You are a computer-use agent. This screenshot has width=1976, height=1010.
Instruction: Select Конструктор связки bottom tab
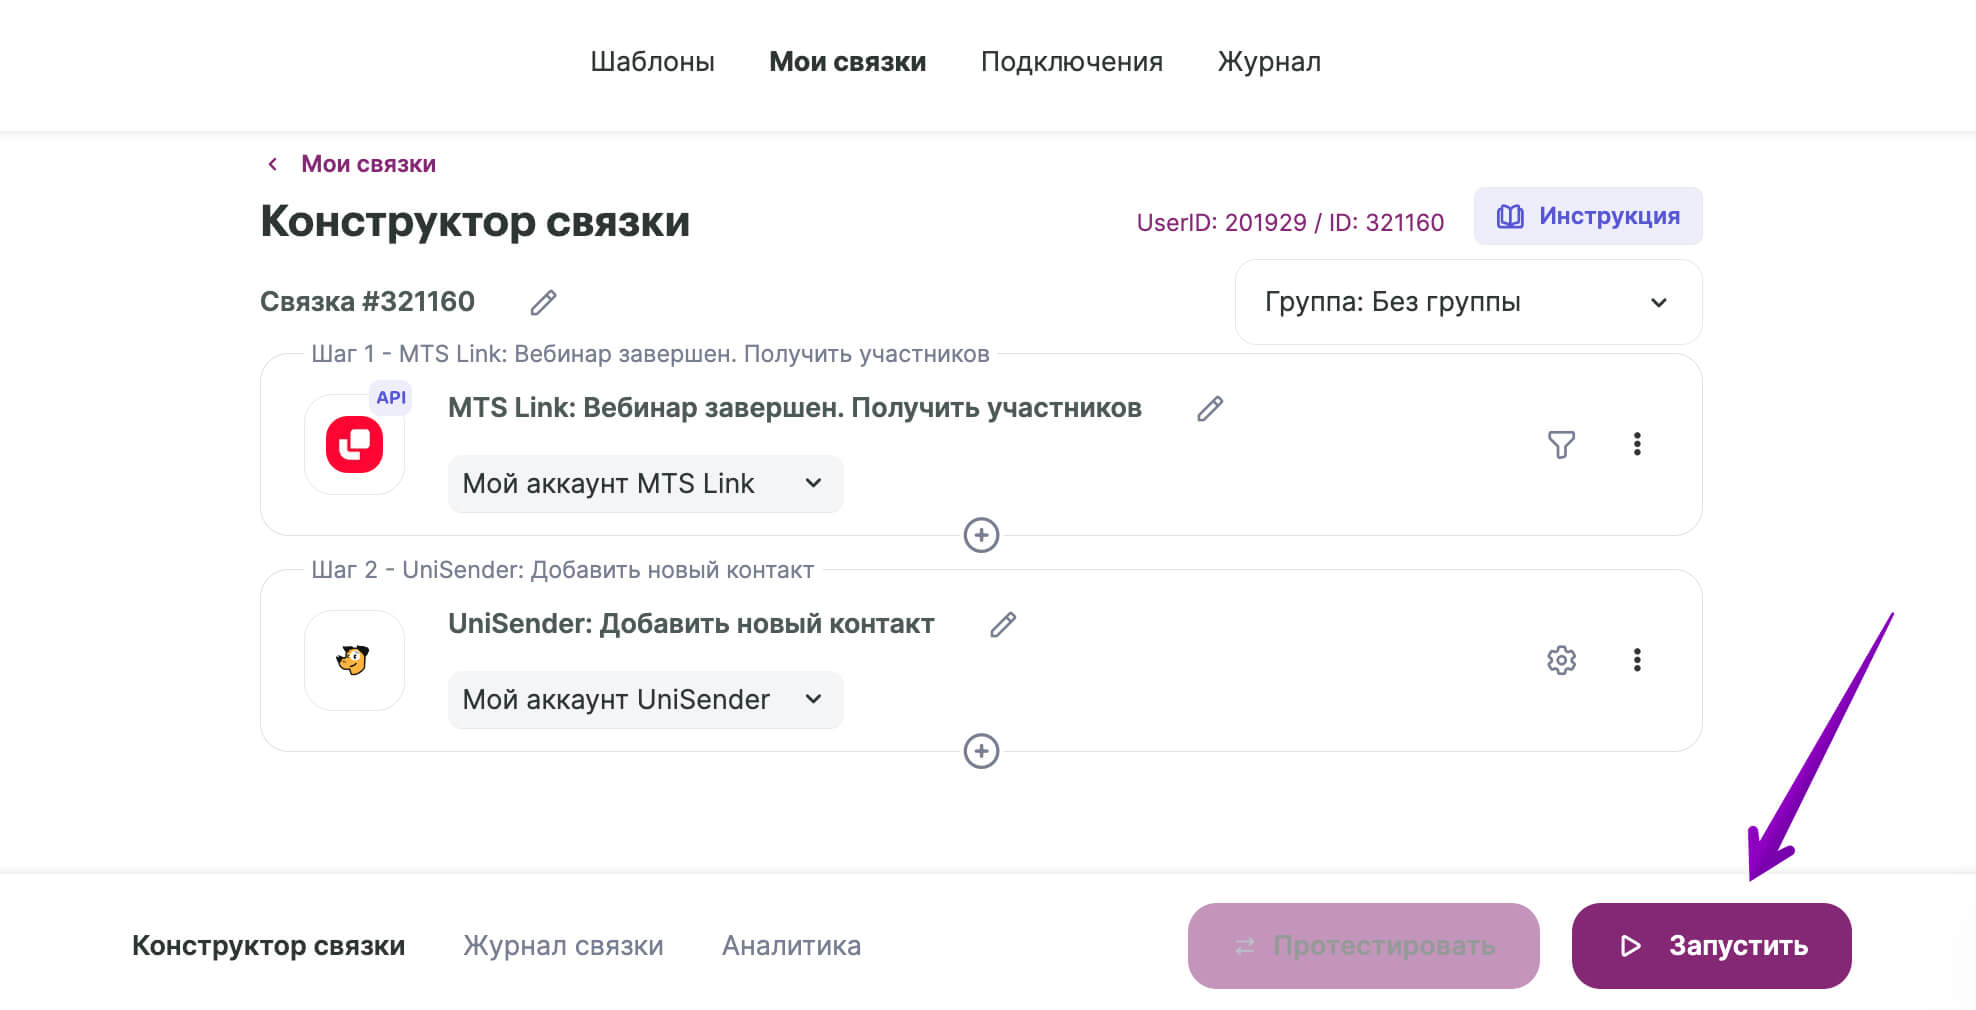268,946
